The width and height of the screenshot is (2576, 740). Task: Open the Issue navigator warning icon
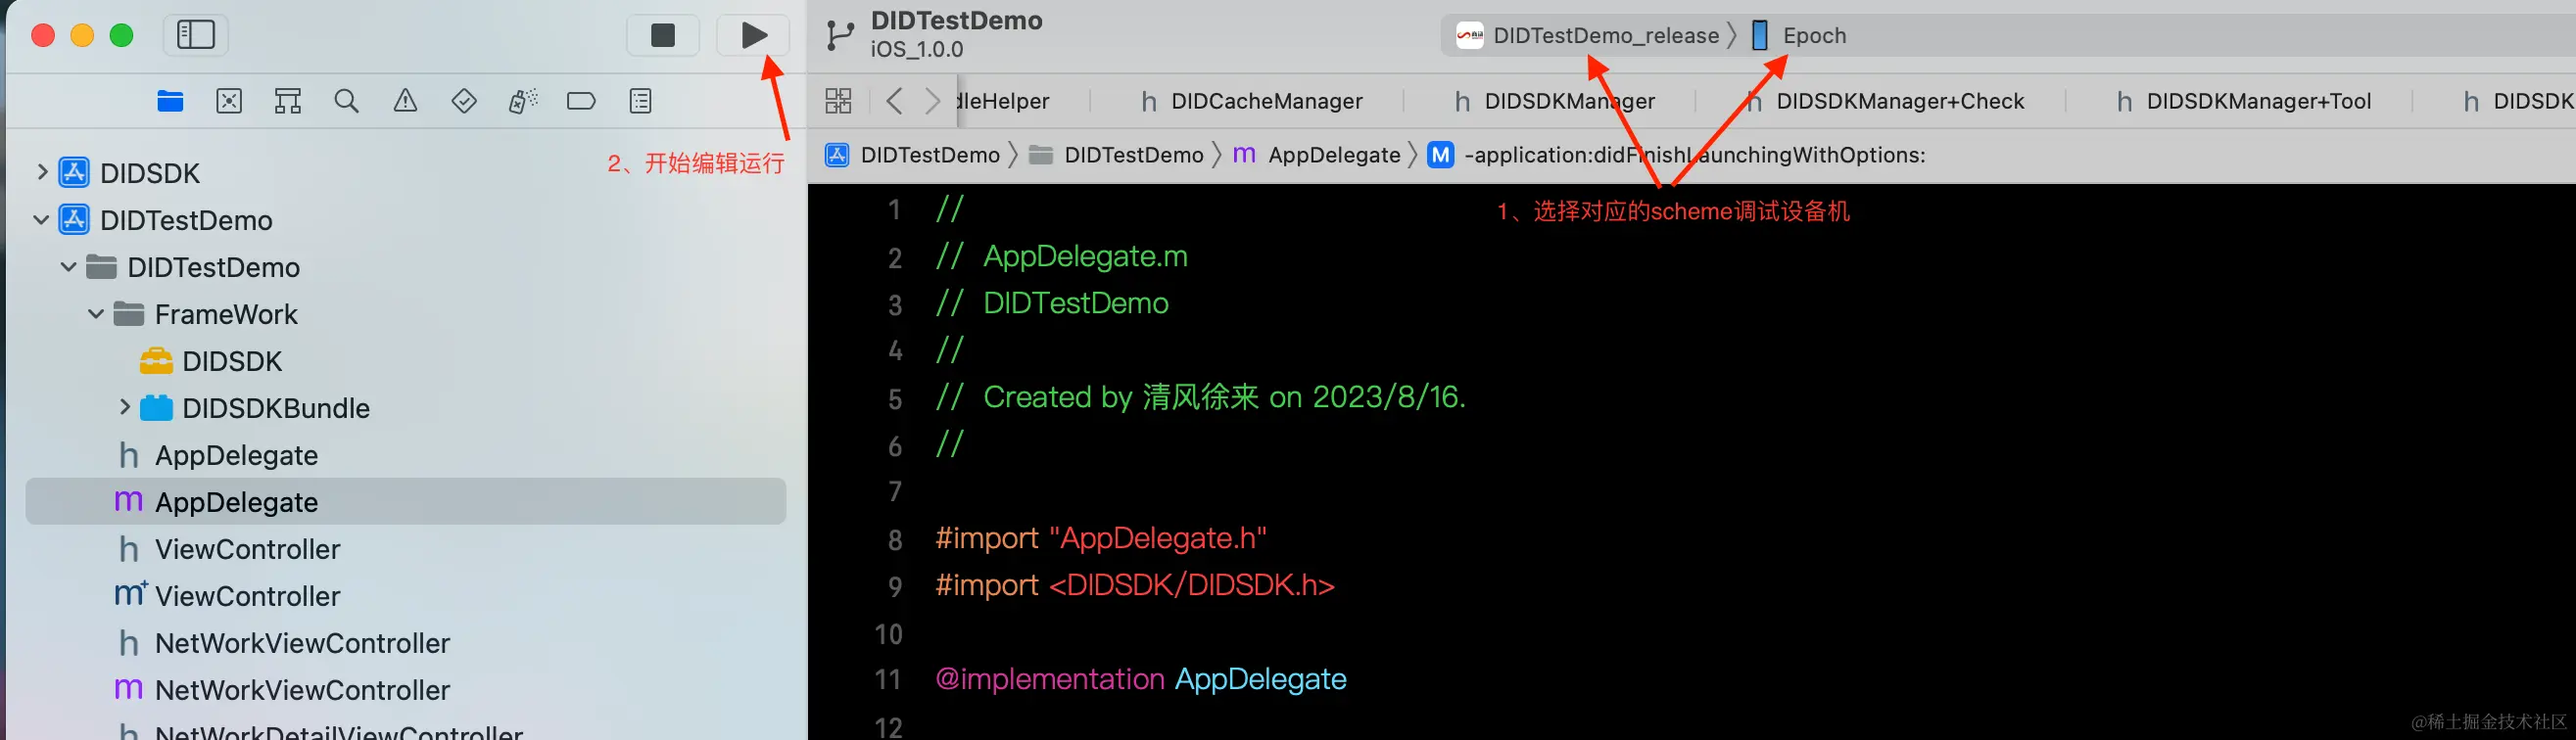point(405,101)
